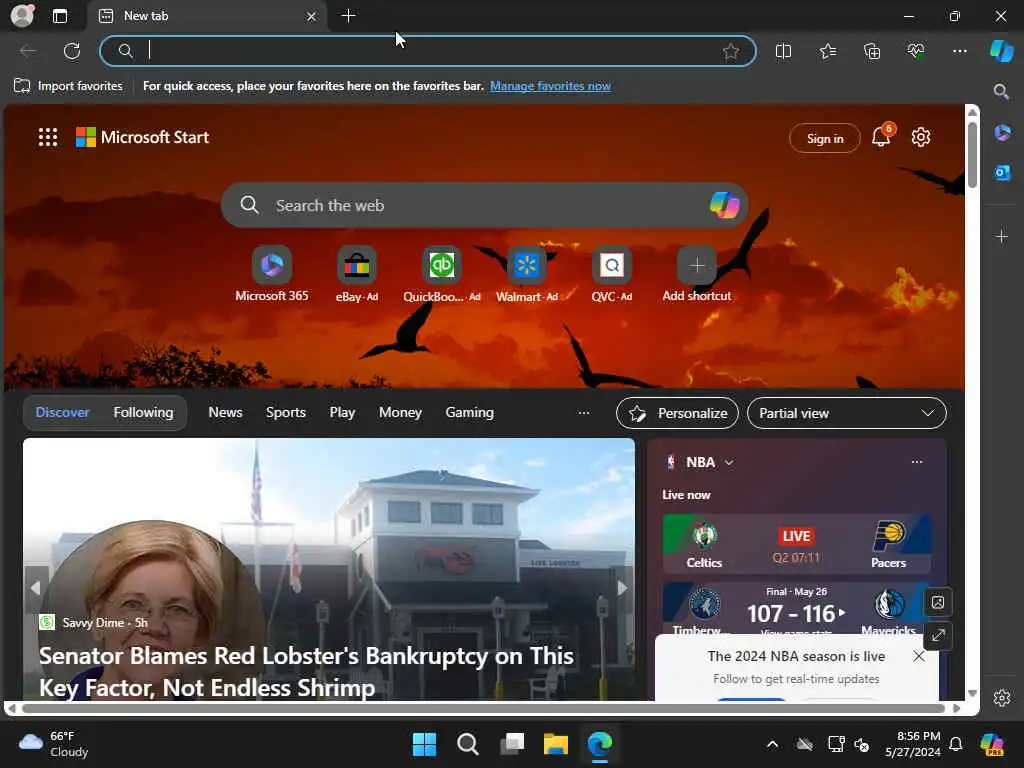Open the Gaming feed tab
Image resolution: width=1024 pixels, height=768 pixels.
click(x=470, y=413)
